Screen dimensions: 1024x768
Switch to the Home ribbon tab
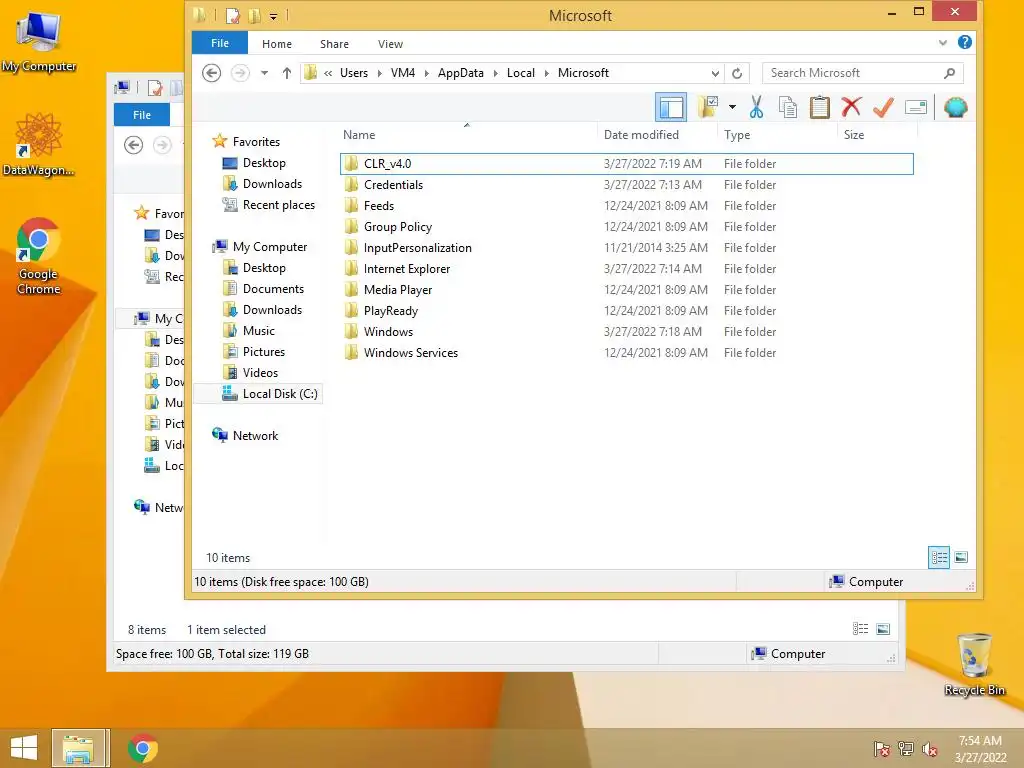click(277, 44)
